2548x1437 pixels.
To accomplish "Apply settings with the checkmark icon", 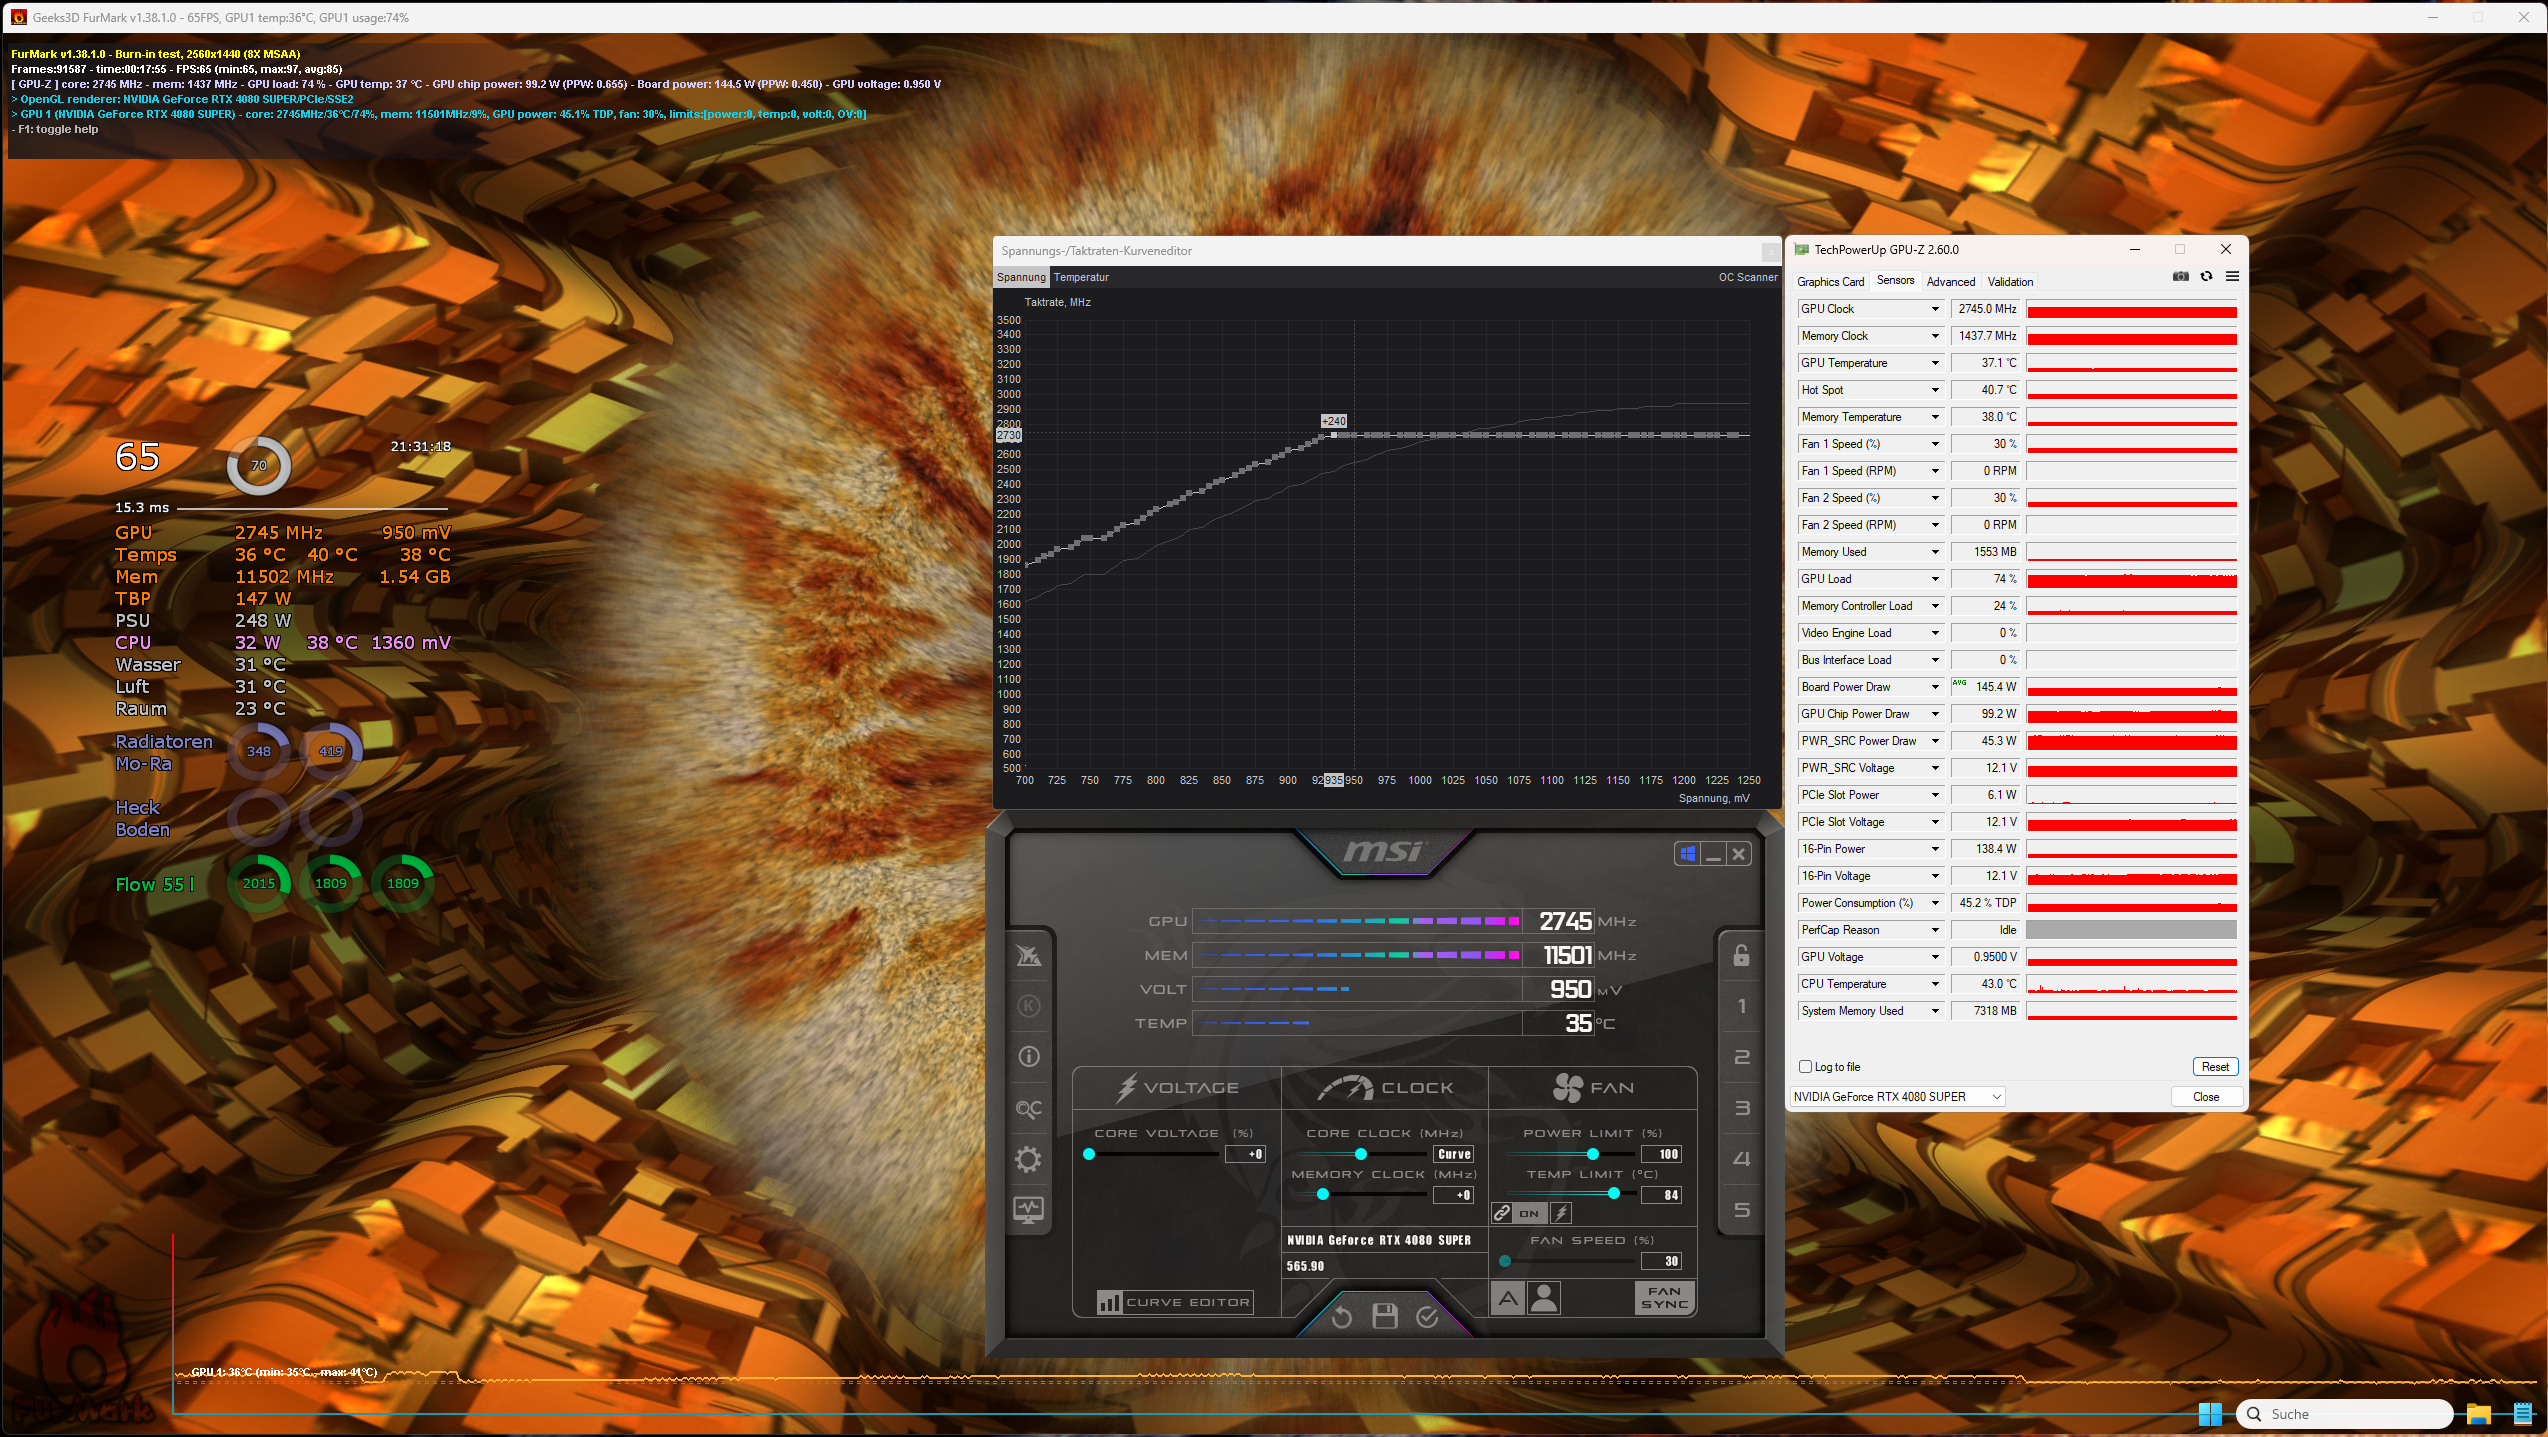I will click(x=1427, y=1316).
